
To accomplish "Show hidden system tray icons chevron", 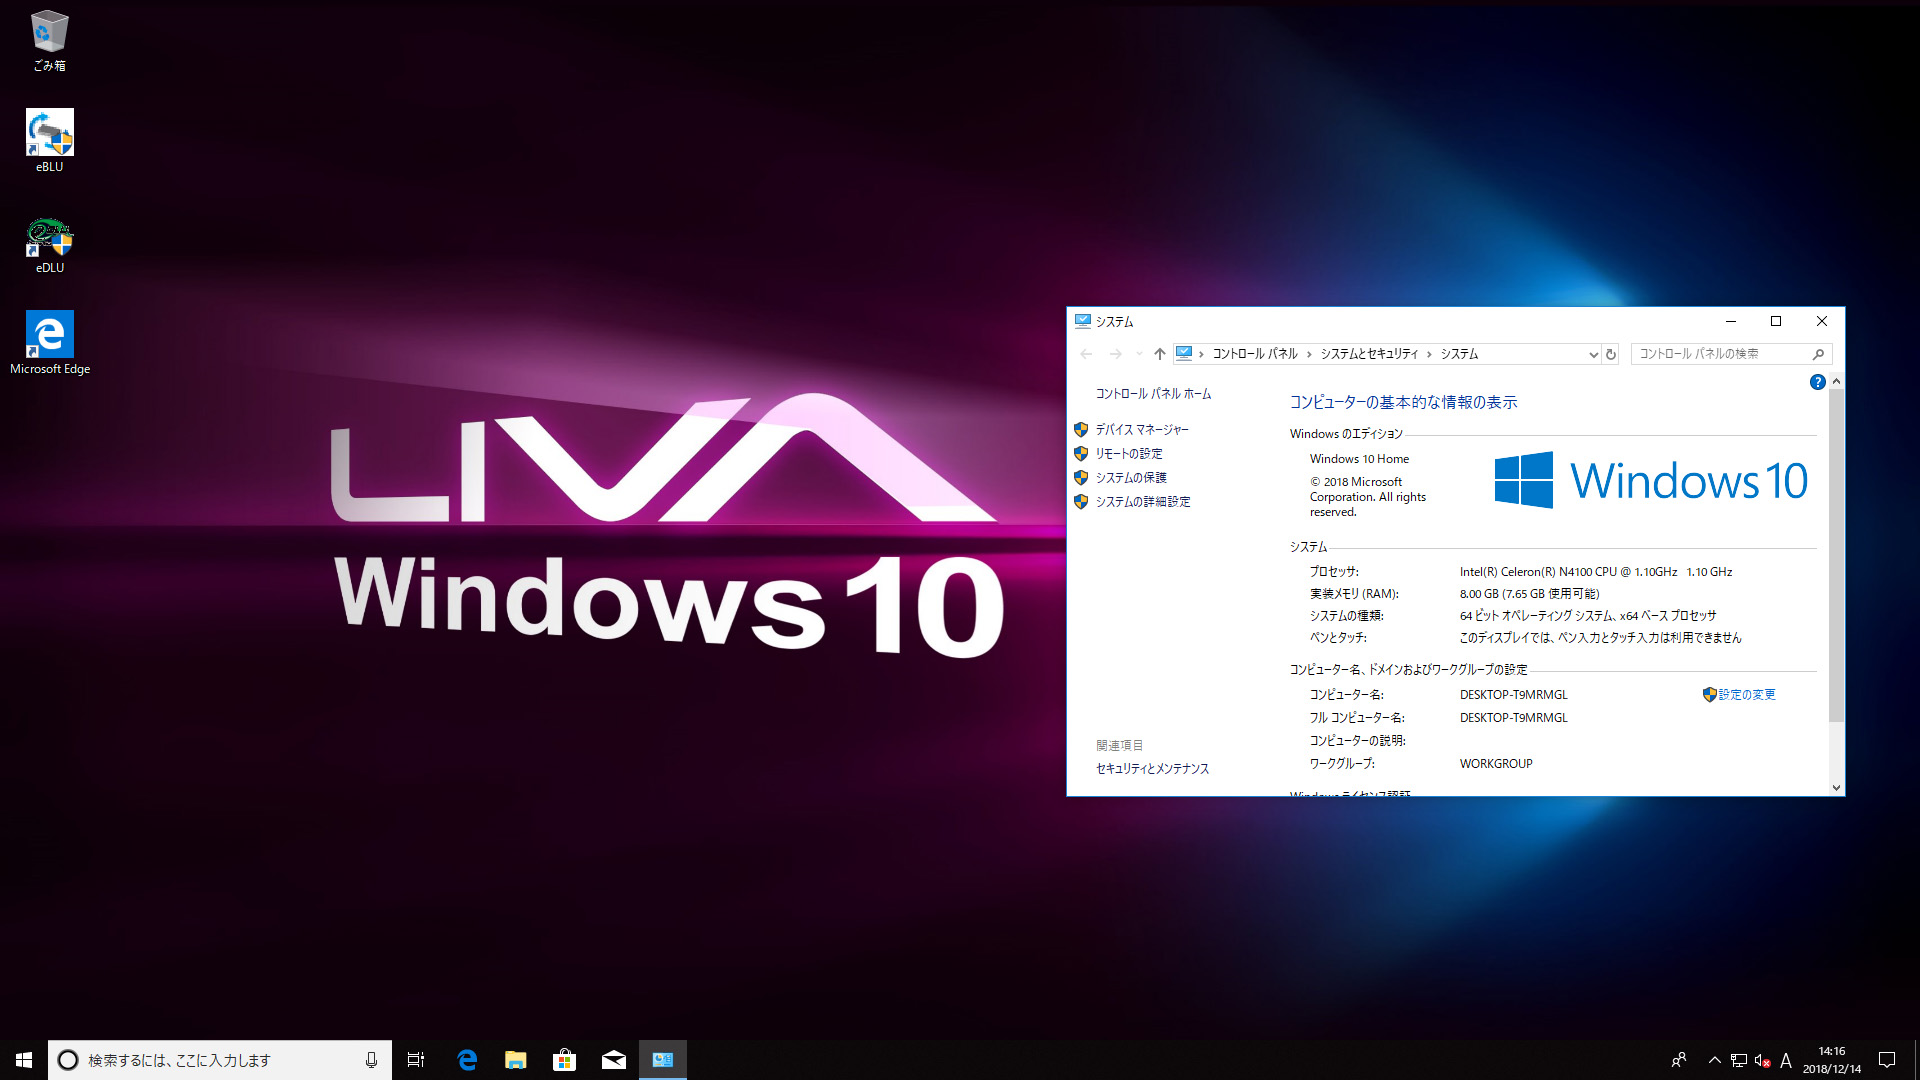I will 1714,1060.
